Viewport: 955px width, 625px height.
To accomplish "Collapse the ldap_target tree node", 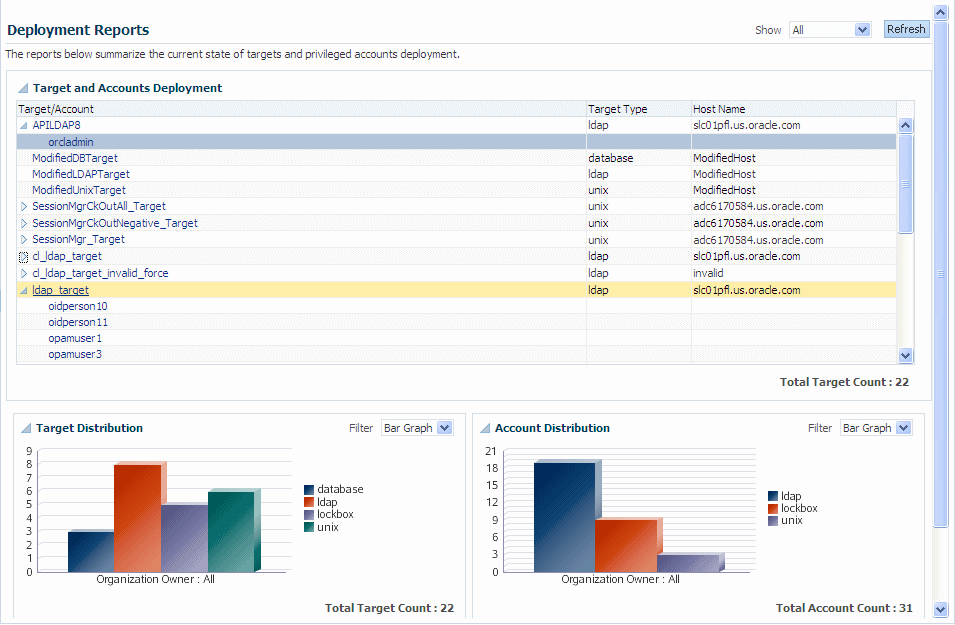I will pyautogui.click(x=24, y=291).
